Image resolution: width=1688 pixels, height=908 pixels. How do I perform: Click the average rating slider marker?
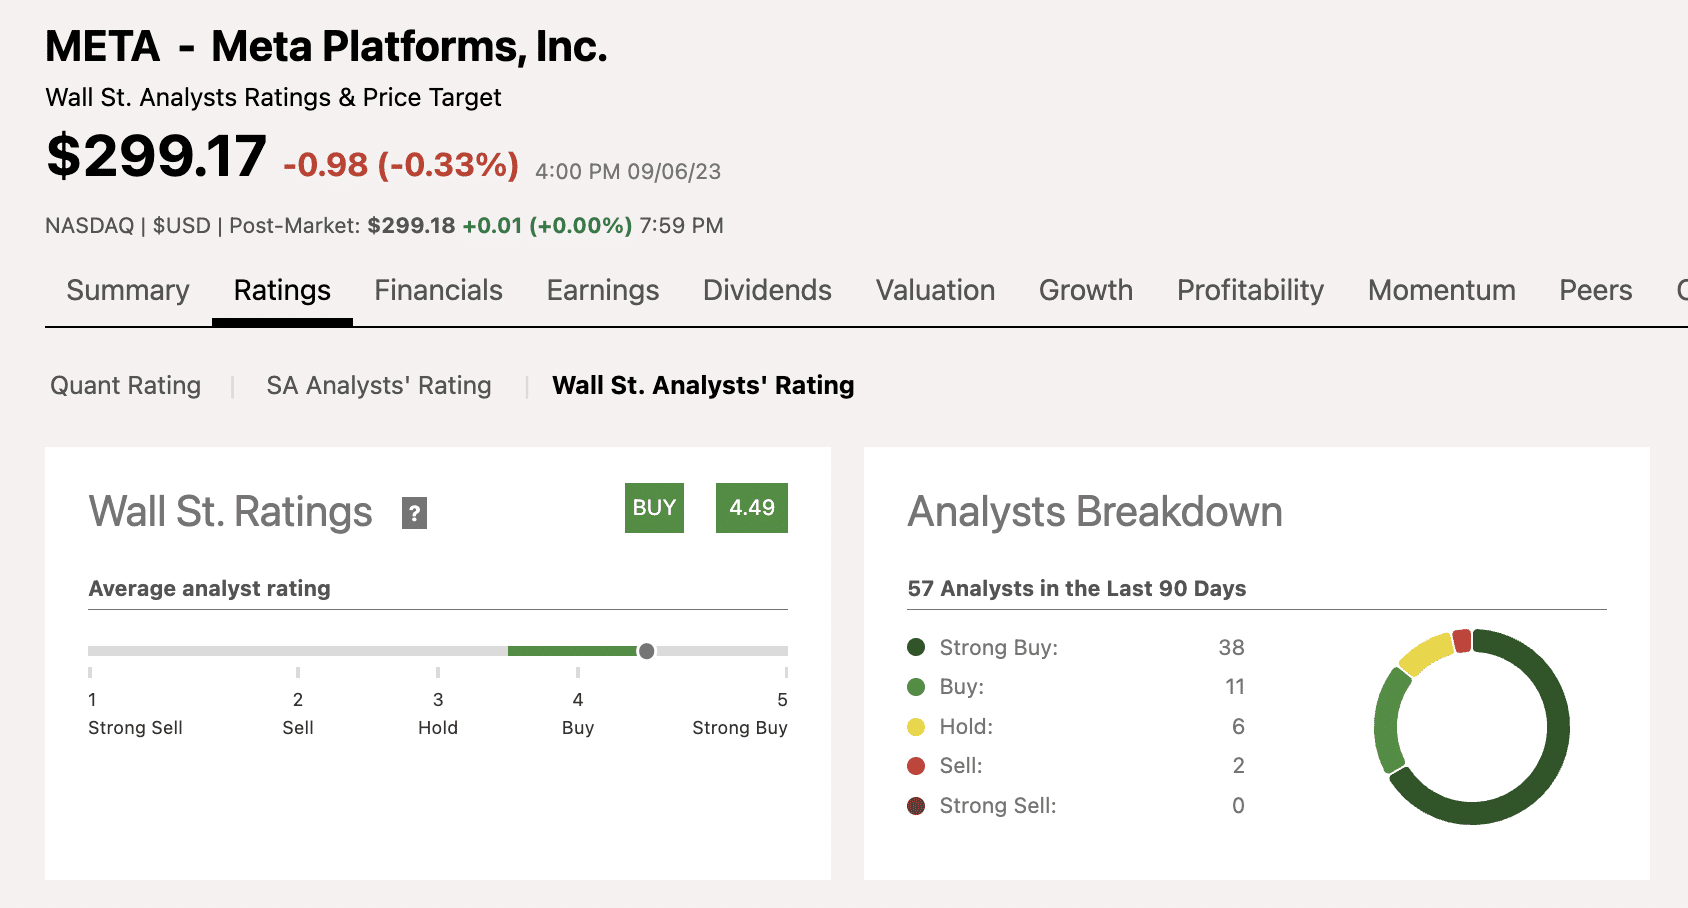point(647,651)
